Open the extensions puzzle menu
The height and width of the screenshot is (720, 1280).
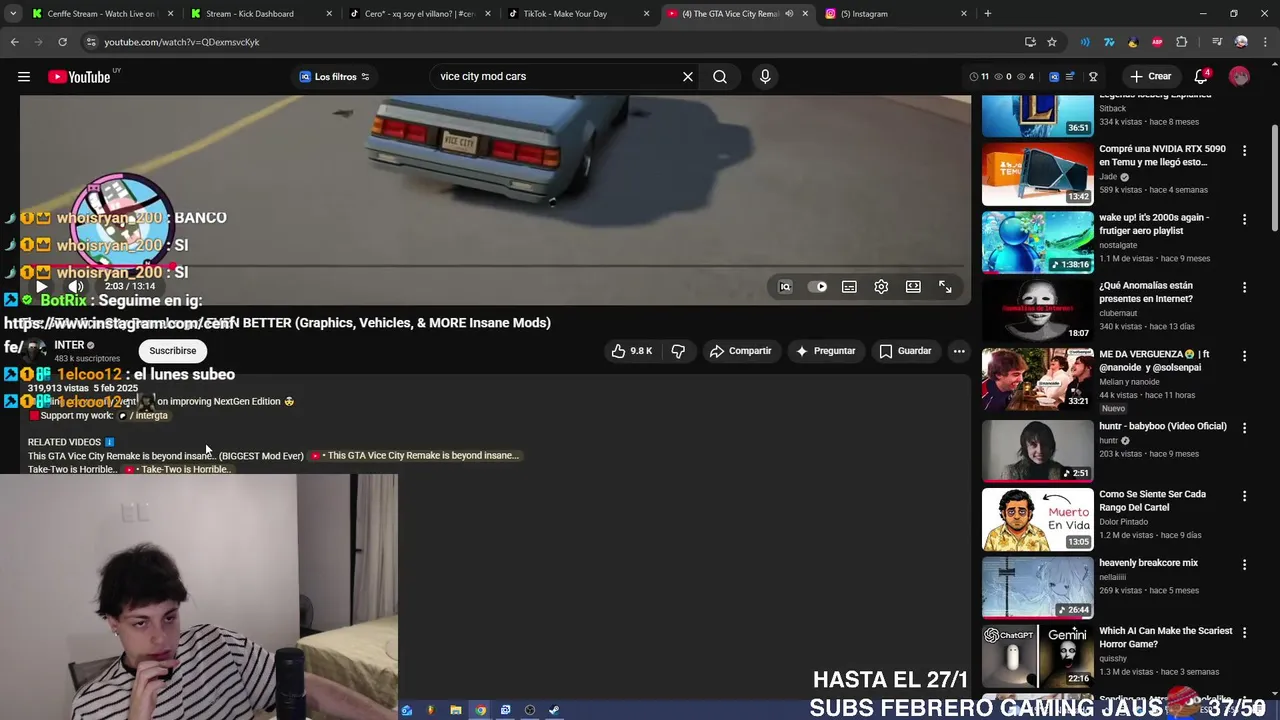pos(1182,42)
